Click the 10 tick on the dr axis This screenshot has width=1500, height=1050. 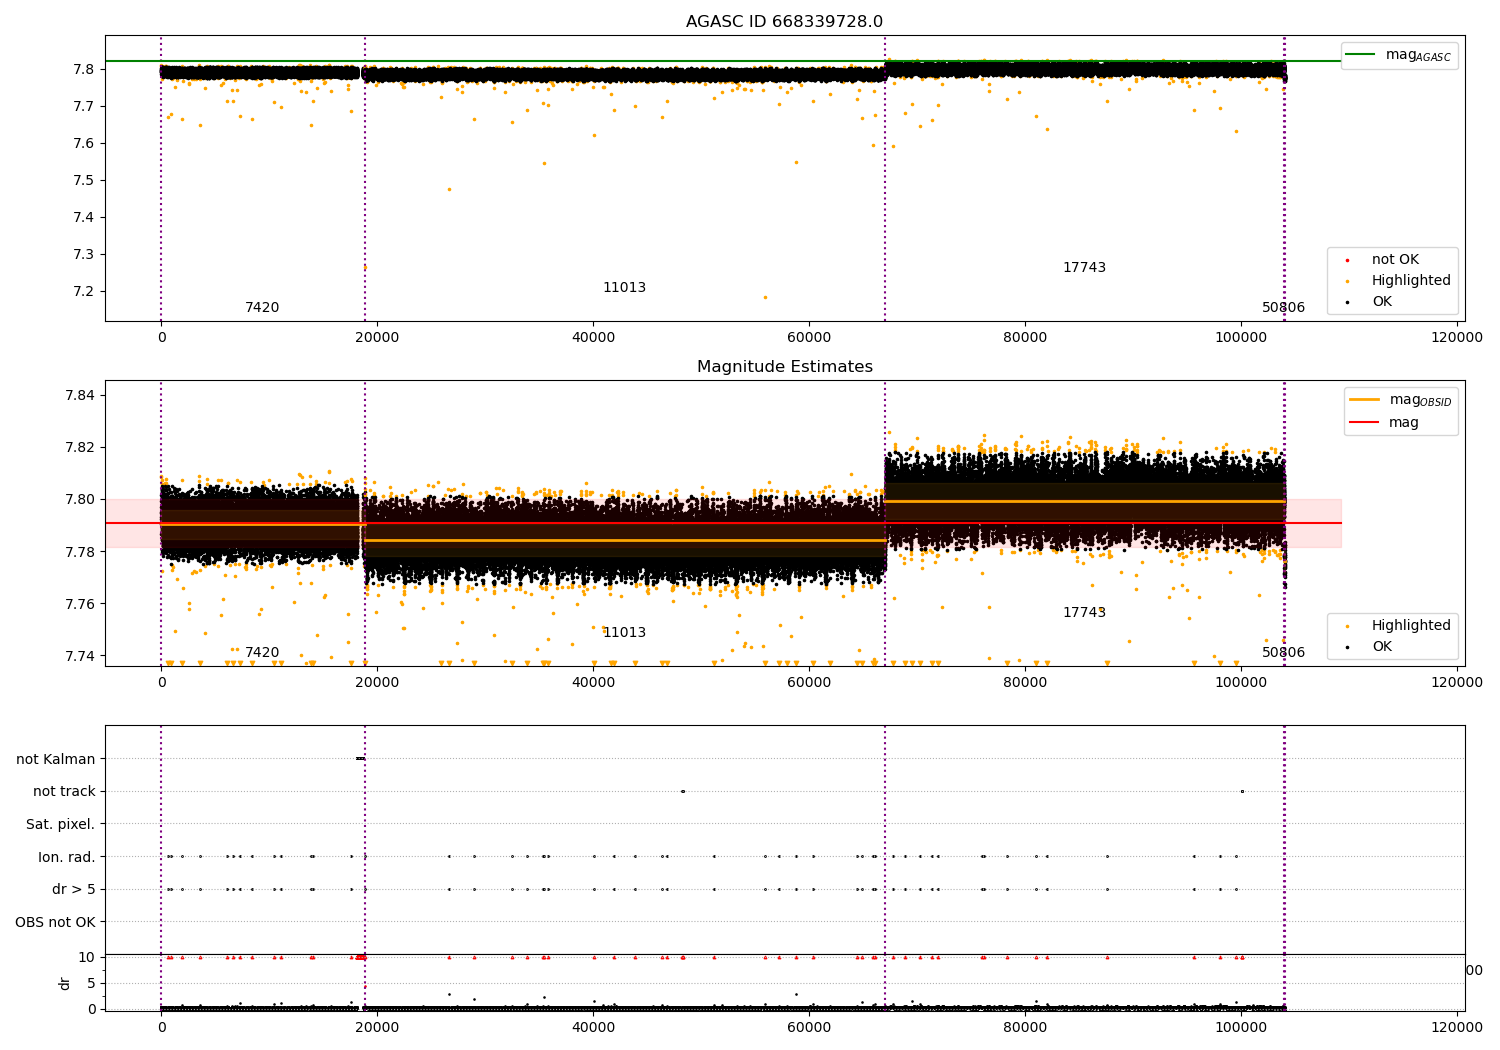click(87, 958)
